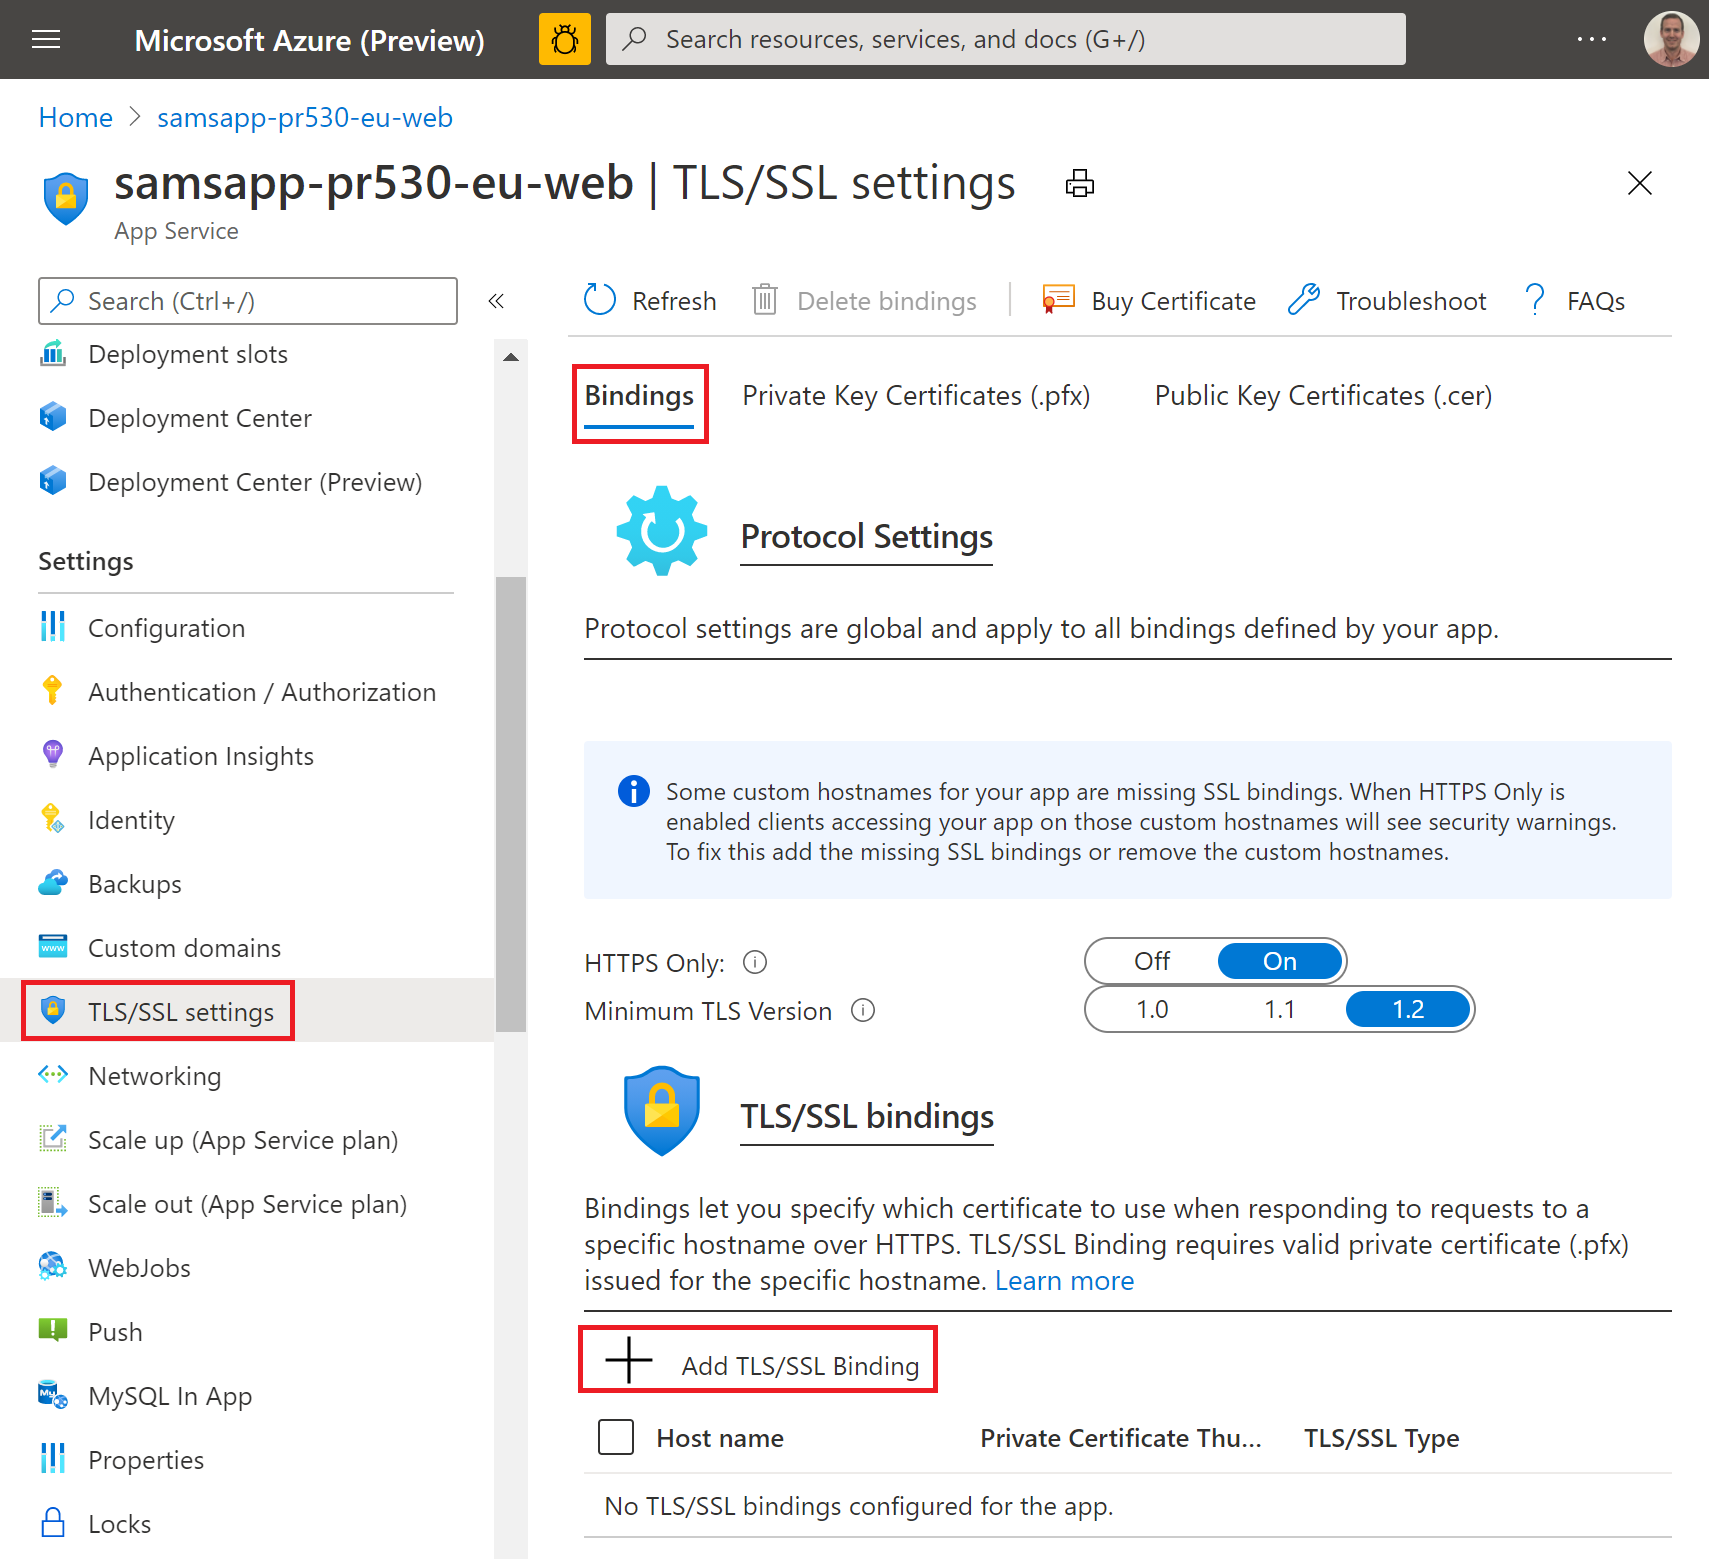Turn HTTPS Only to Off

pyautogui.click(x=1152, y=961)
